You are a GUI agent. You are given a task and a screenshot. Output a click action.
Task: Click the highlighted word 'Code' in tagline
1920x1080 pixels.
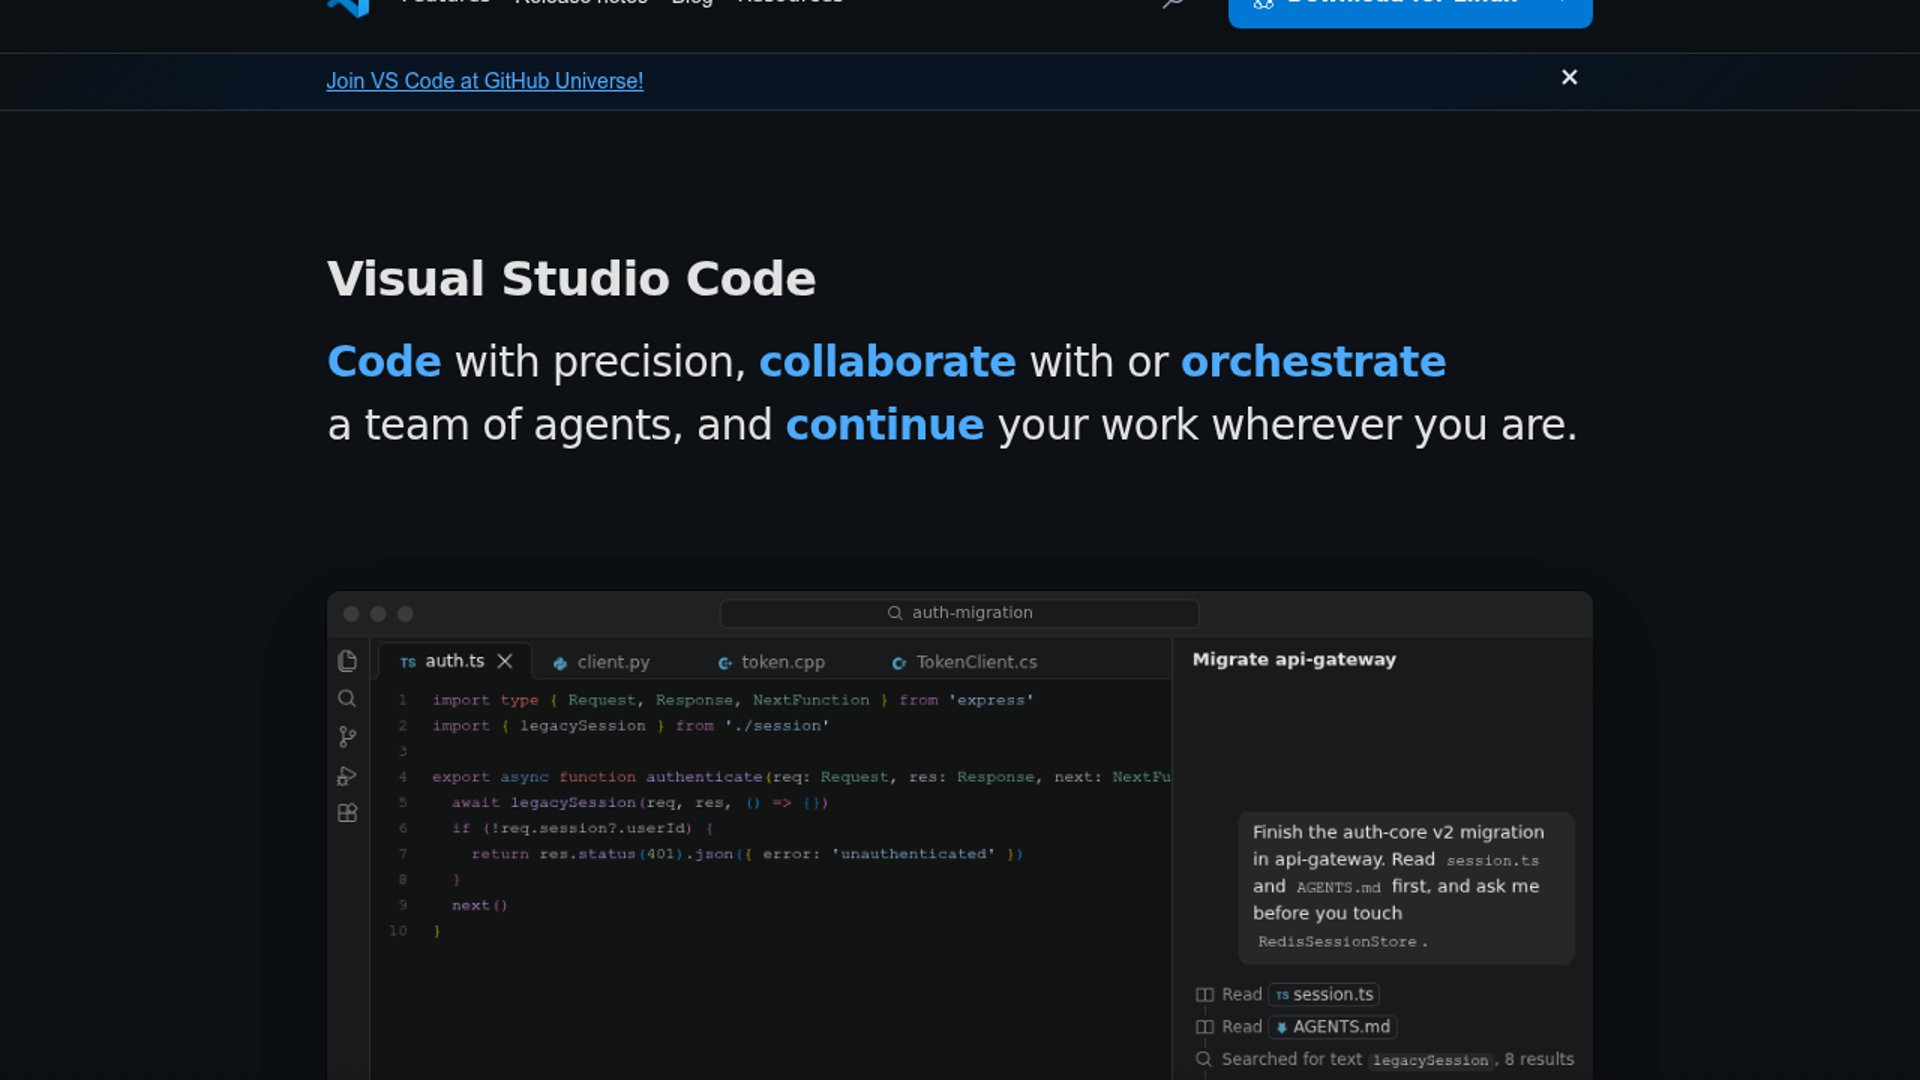[x=384, y=361]
